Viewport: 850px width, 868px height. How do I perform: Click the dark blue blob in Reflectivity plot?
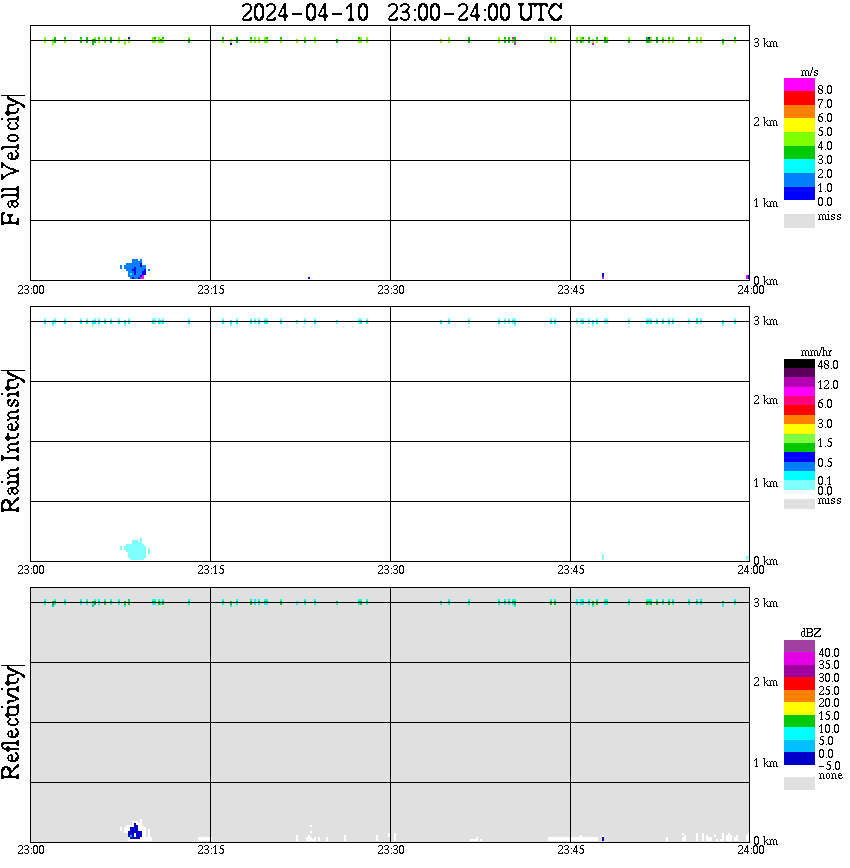[x=135, y=831]
